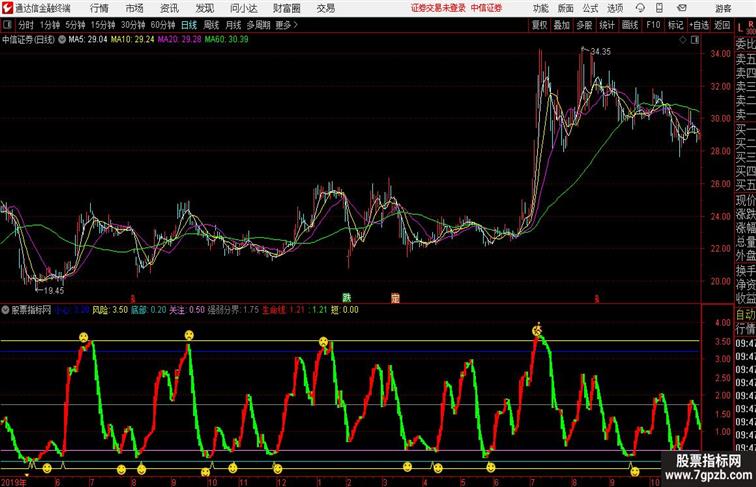Open the 资讯 menu
The height and width of the screenshot is (487, 756).
pos(169,8)
